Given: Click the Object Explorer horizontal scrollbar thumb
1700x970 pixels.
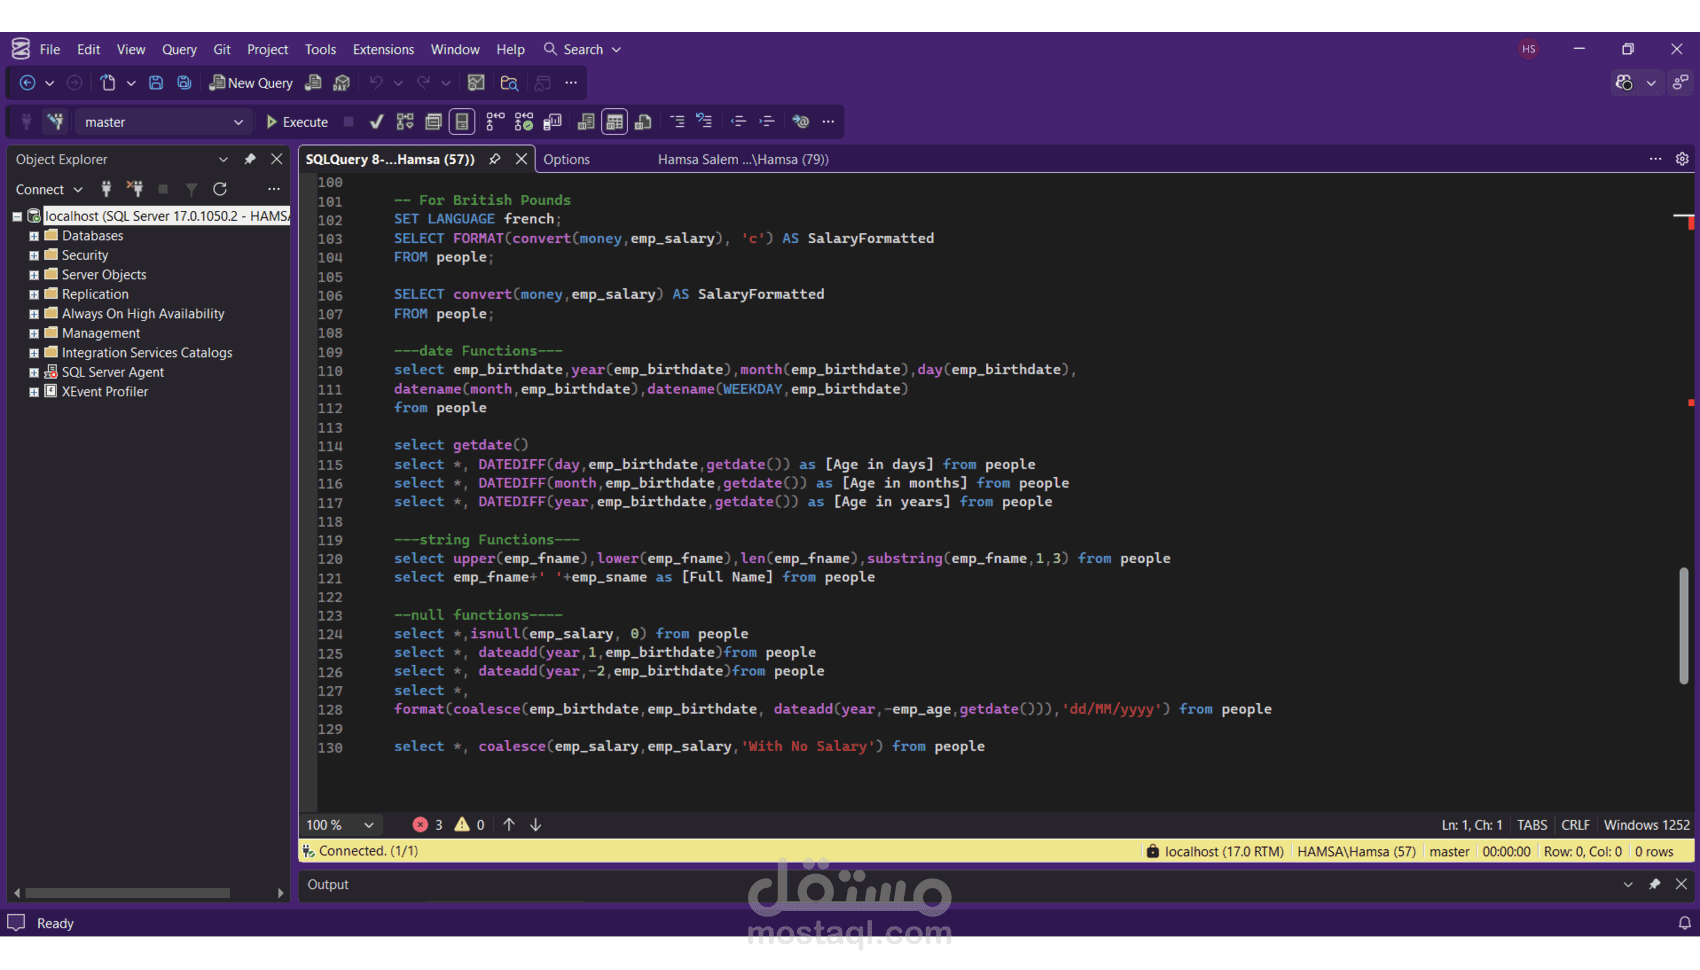Looking at the screenshot, I should (x=128, y=893).
